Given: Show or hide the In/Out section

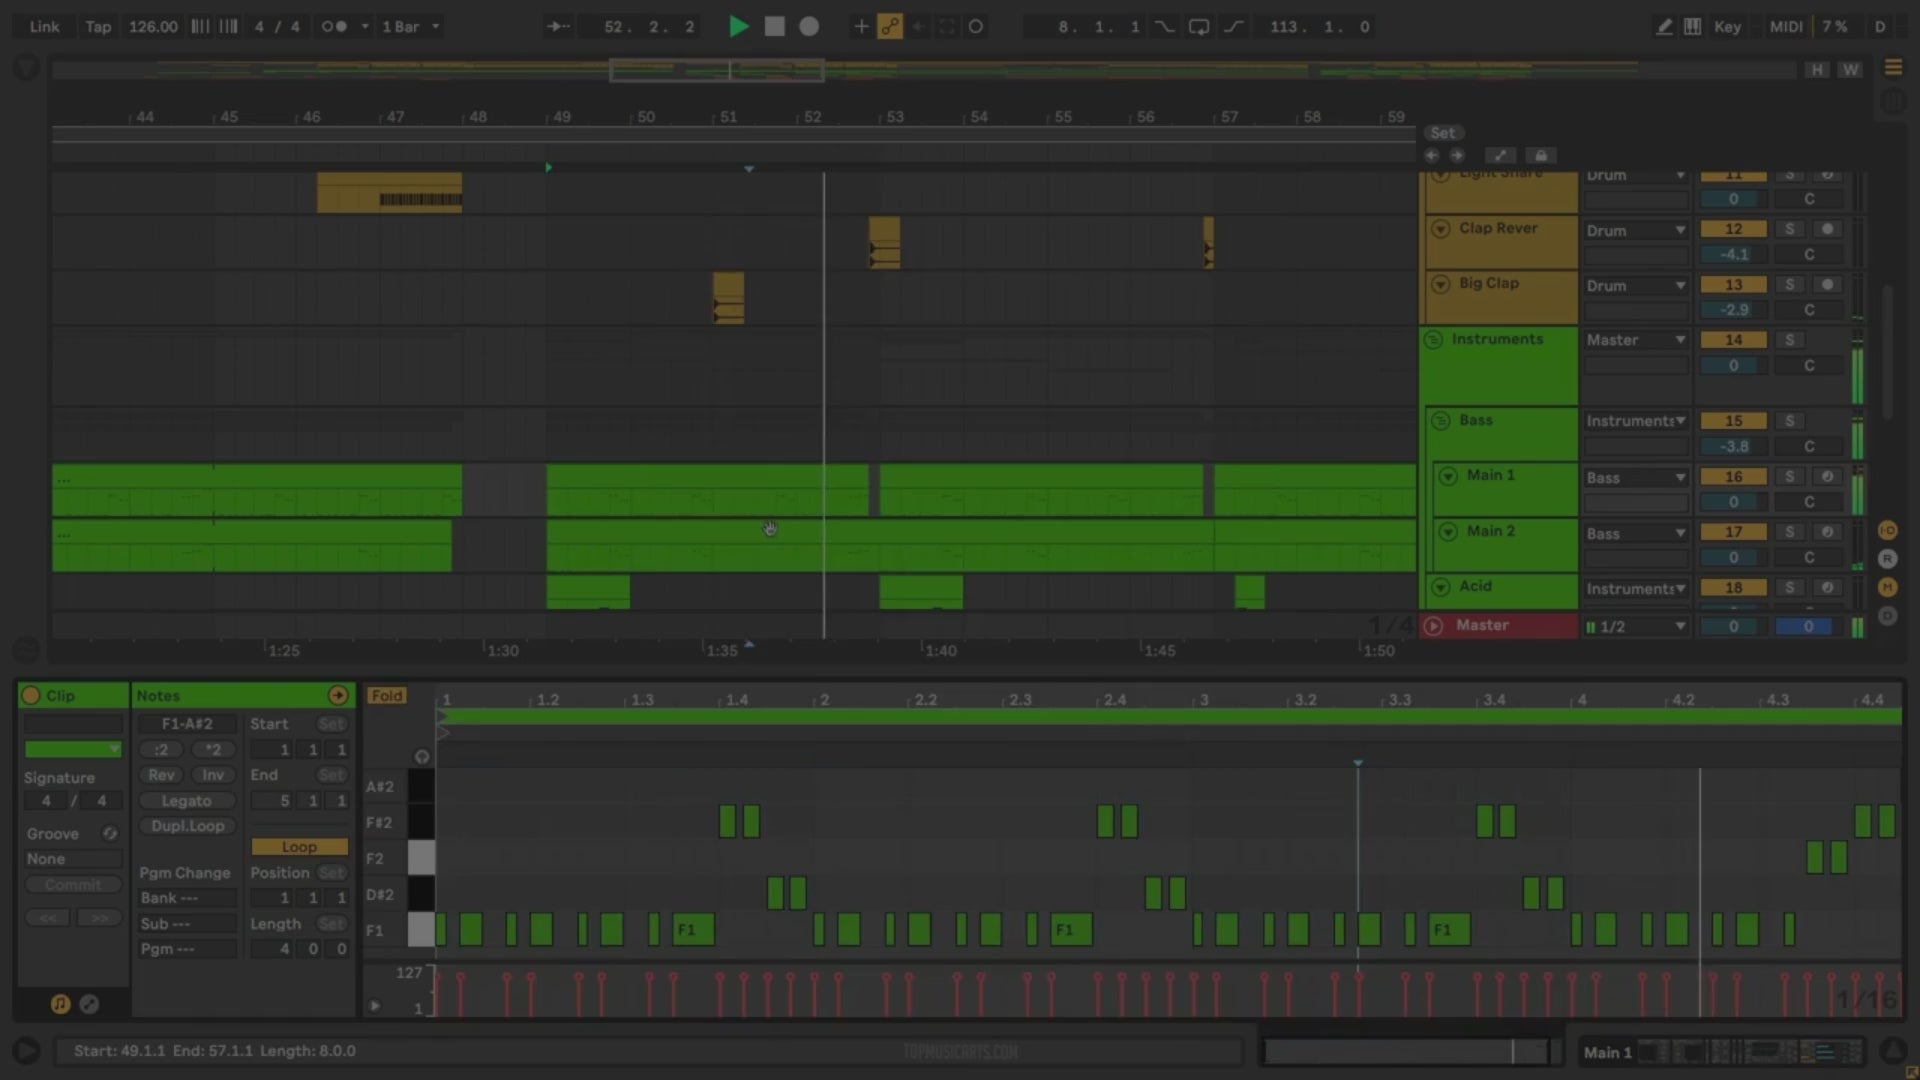Looking at the screenshot, I should [x=1888, y=530].
